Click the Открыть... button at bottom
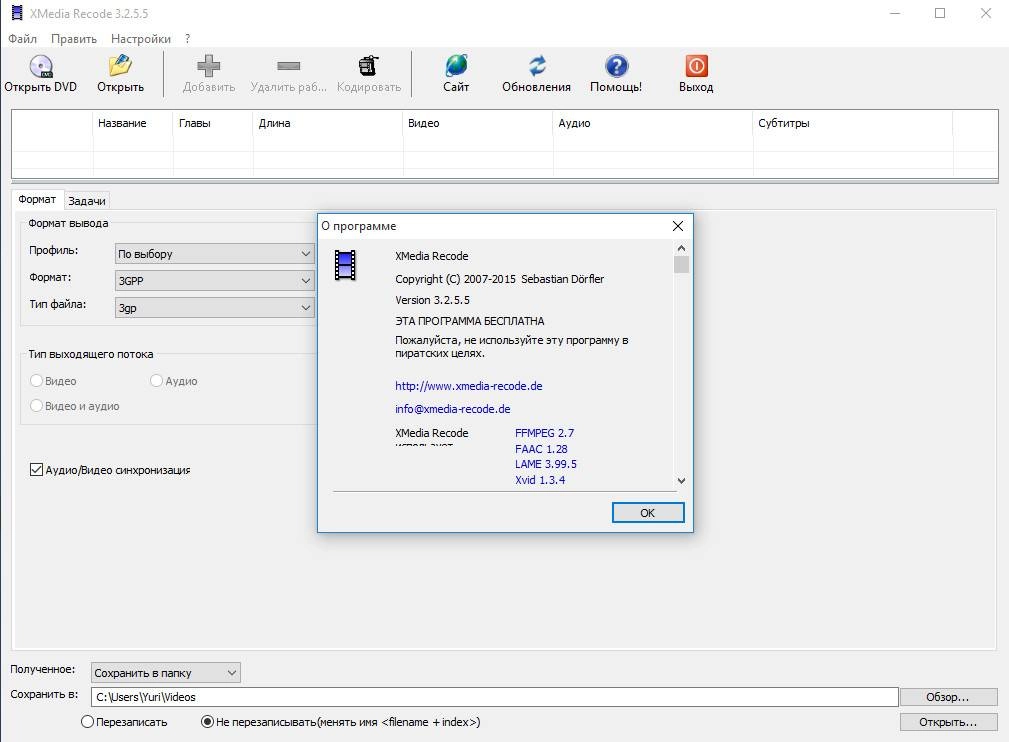Screen dimensions: 1009x742 pyautogui.click(x=948, y=722)
